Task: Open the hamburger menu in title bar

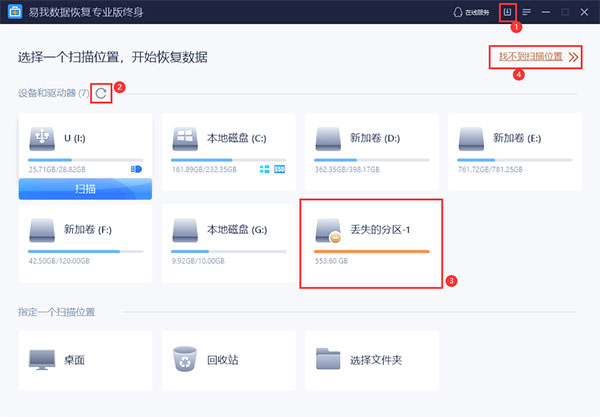Action: (527, 13)
